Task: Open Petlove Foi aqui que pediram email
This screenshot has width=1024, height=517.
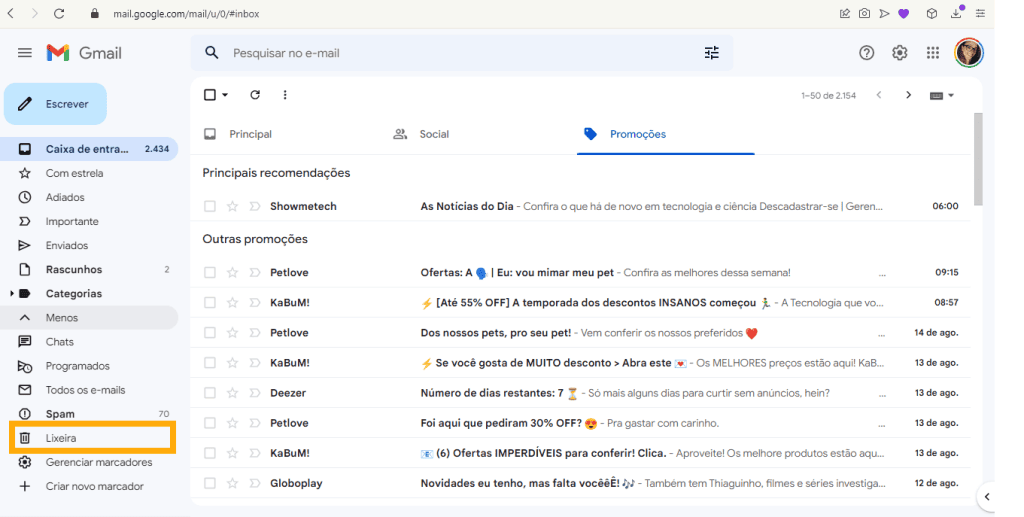Action: (x=581, y=423)
